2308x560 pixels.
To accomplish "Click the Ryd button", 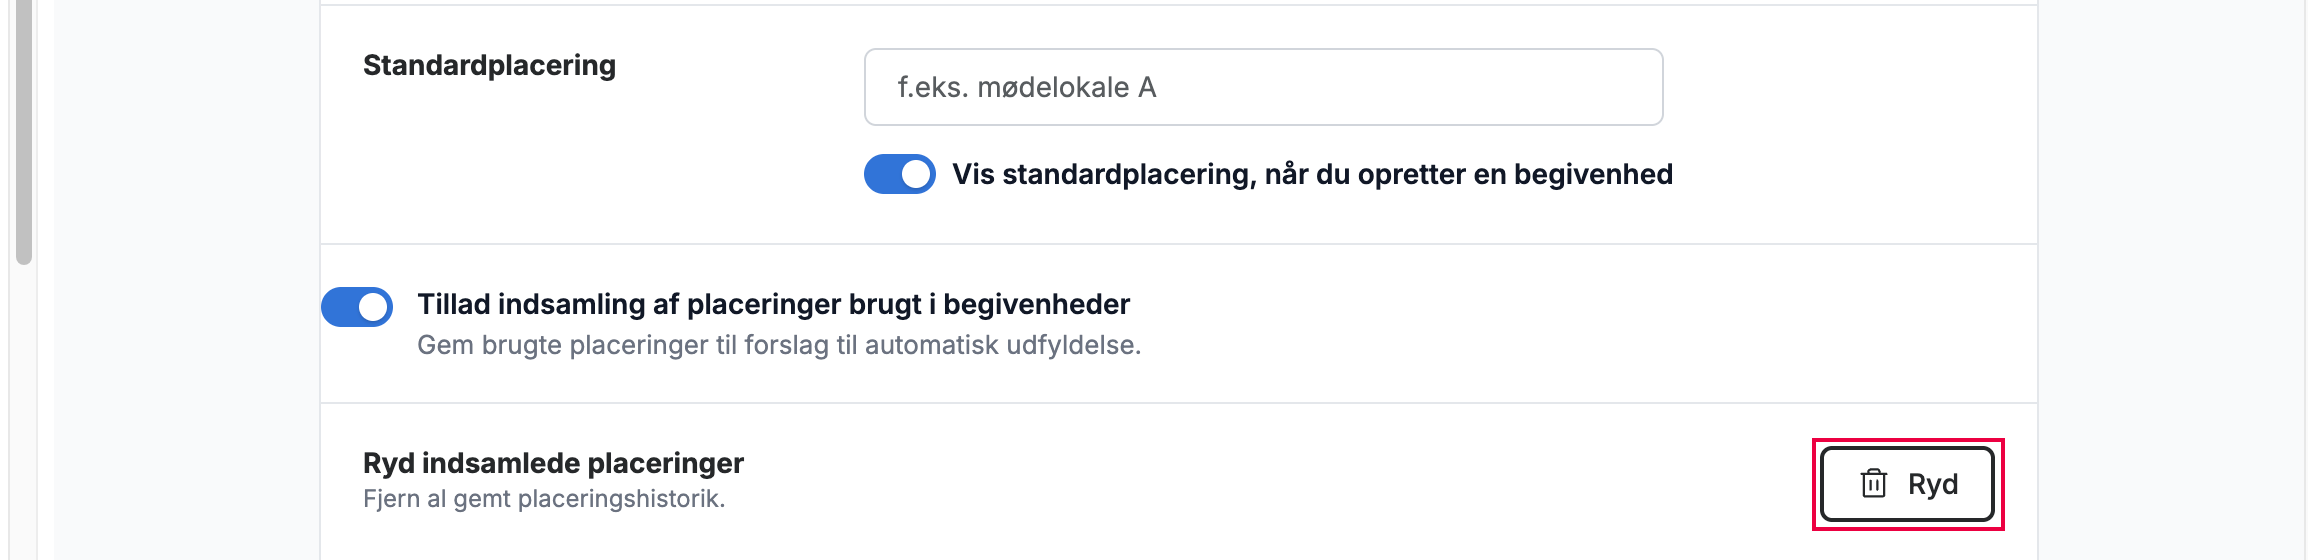I will click(1907, 484).
